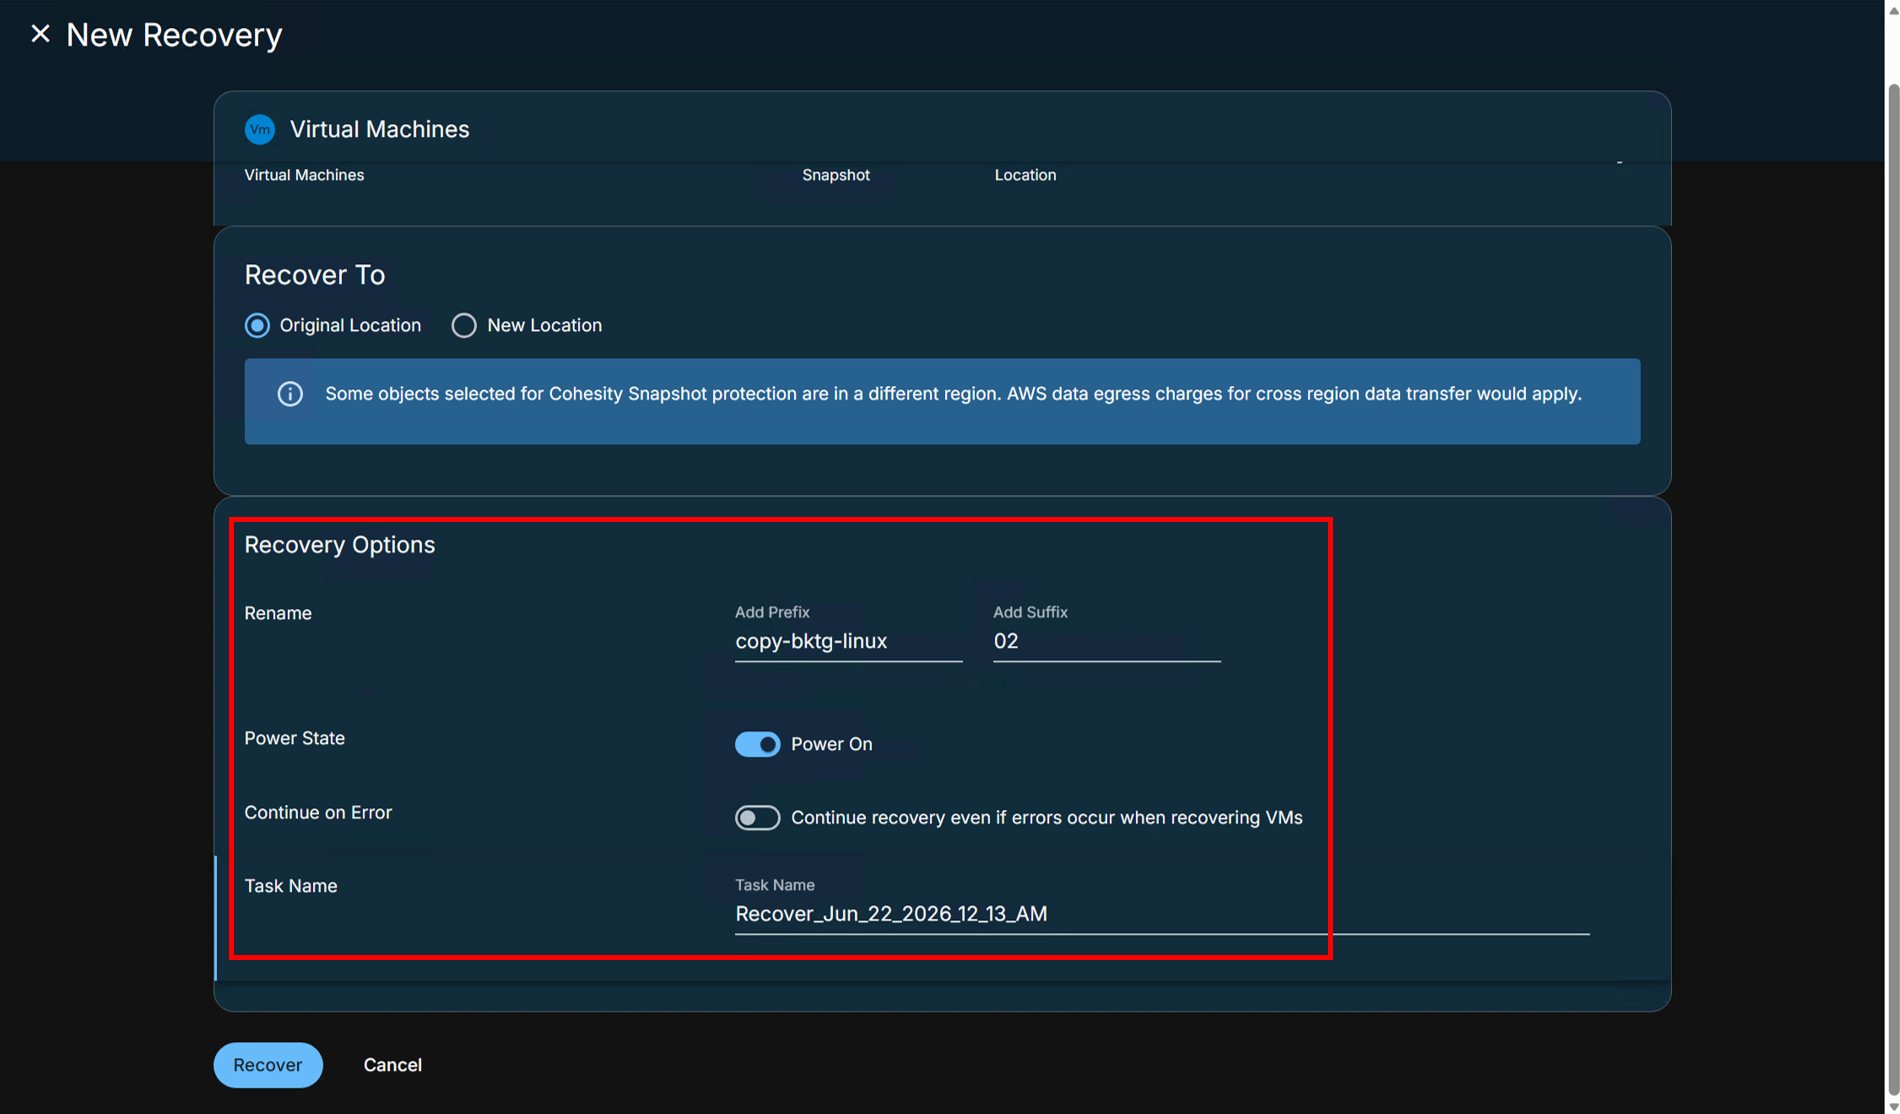
Task: Click the Rename label
Action: click(278, 613)
